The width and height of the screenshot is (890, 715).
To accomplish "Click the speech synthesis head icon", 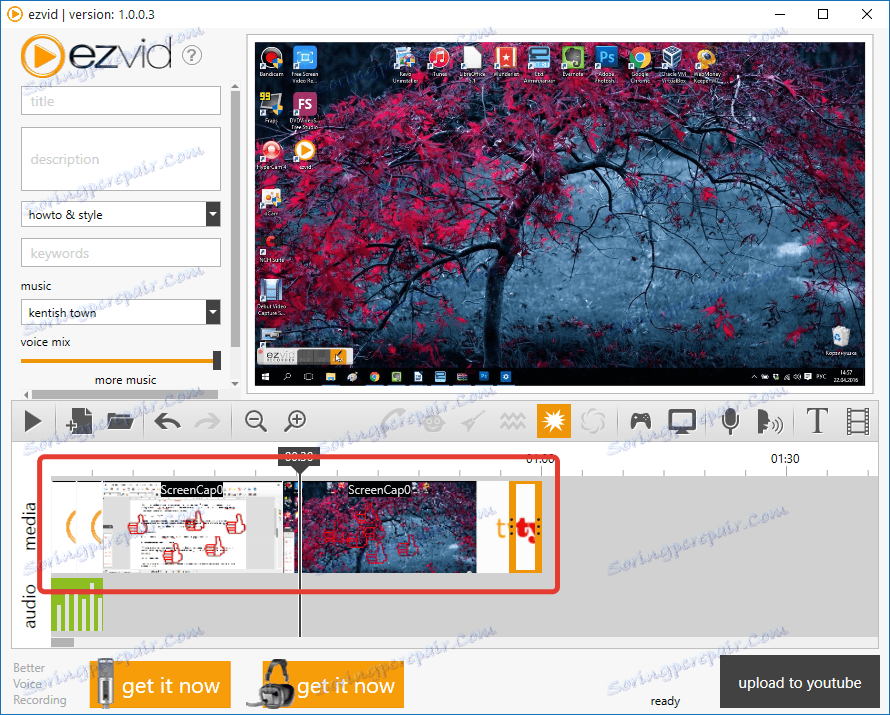I will tap(770, 422).
